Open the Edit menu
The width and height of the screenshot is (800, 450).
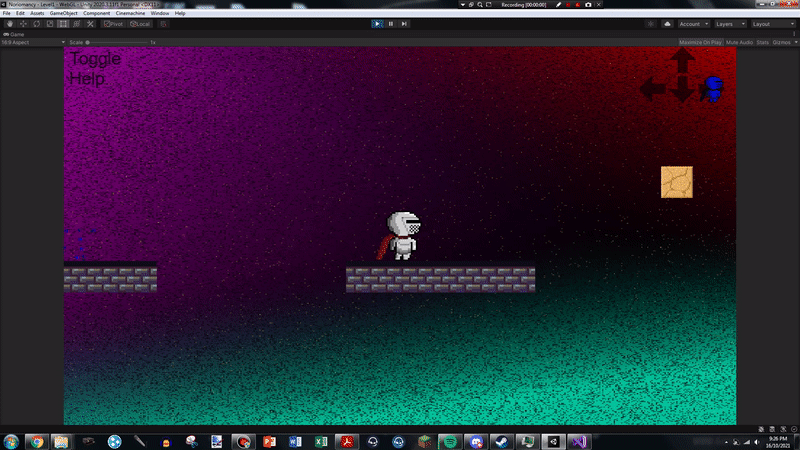20,13
